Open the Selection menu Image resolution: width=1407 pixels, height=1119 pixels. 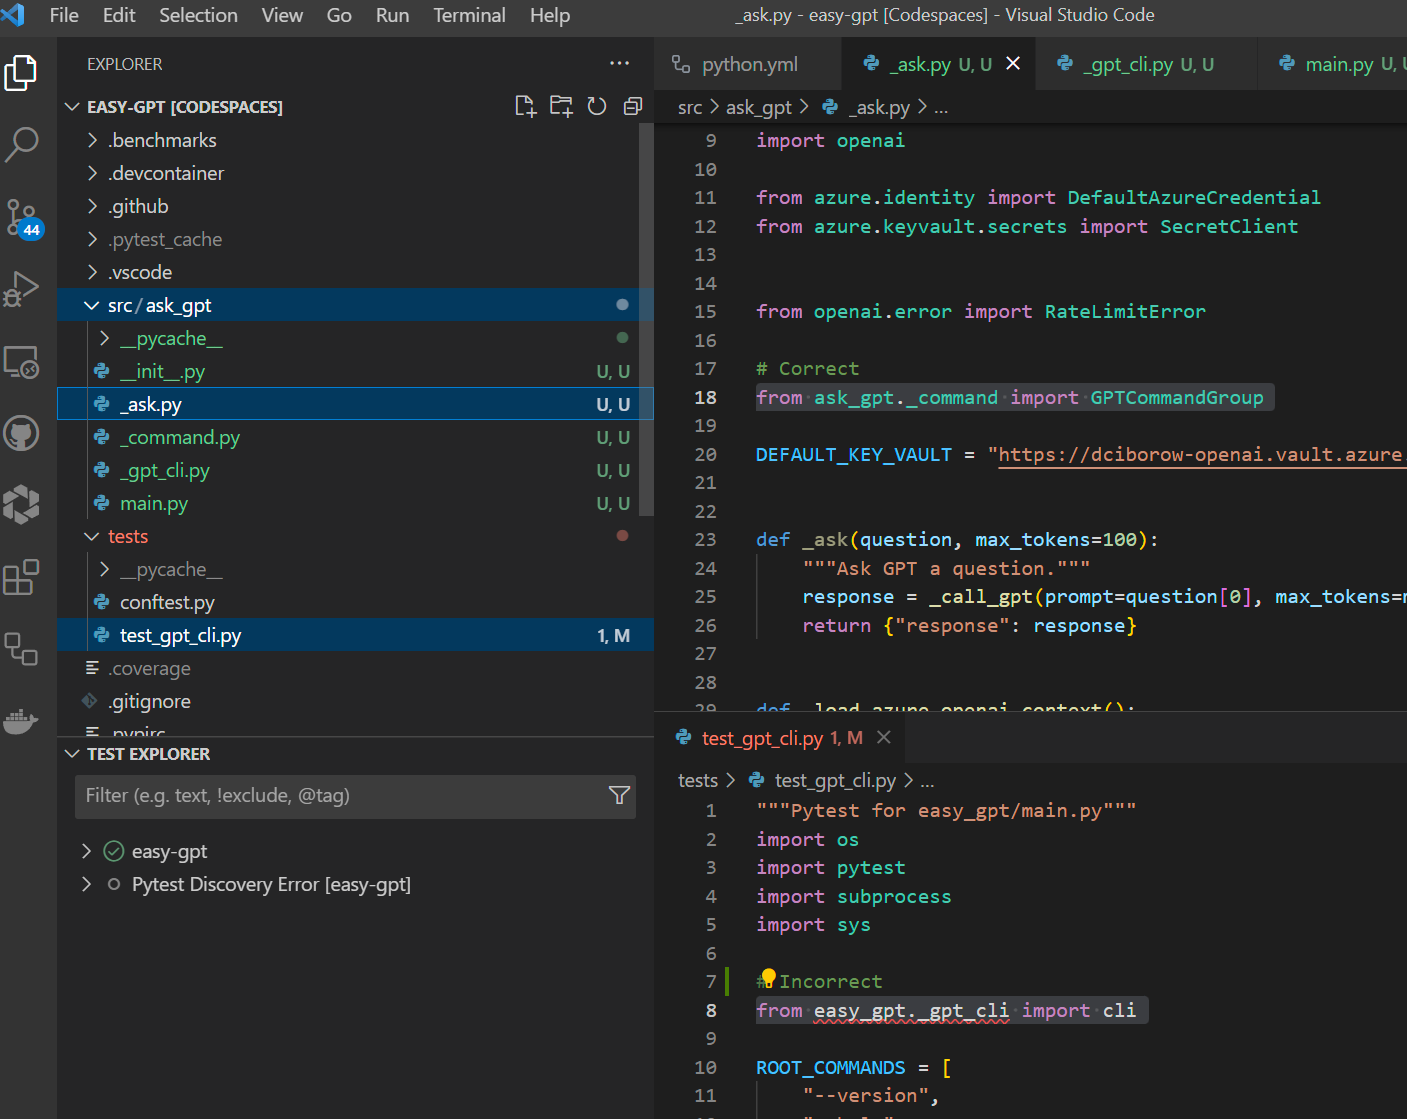coord(198,15)
